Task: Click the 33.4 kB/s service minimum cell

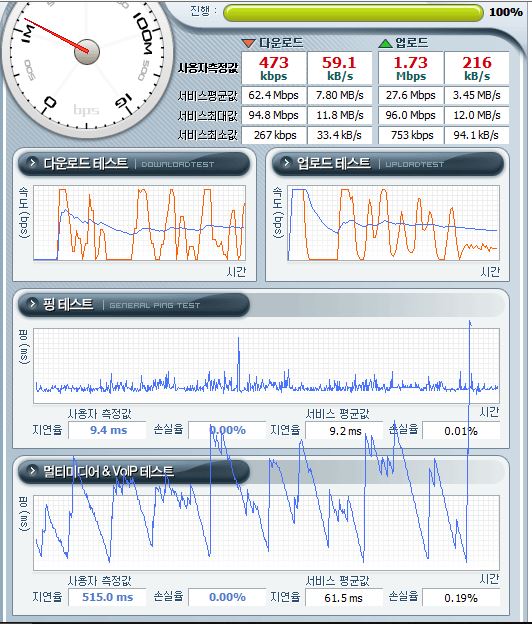Action: coord(340,135)
